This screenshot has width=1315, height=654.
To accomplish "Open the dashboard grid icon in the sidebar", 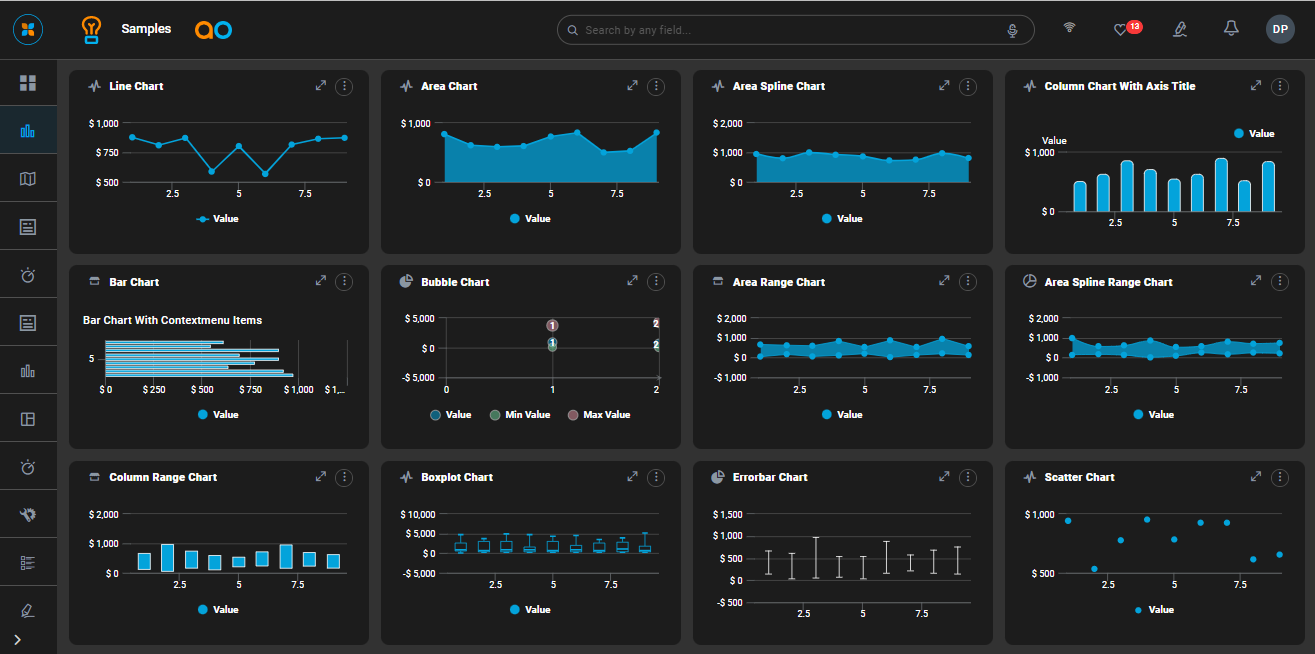I will pyautogui.click(x=28, y=83).
